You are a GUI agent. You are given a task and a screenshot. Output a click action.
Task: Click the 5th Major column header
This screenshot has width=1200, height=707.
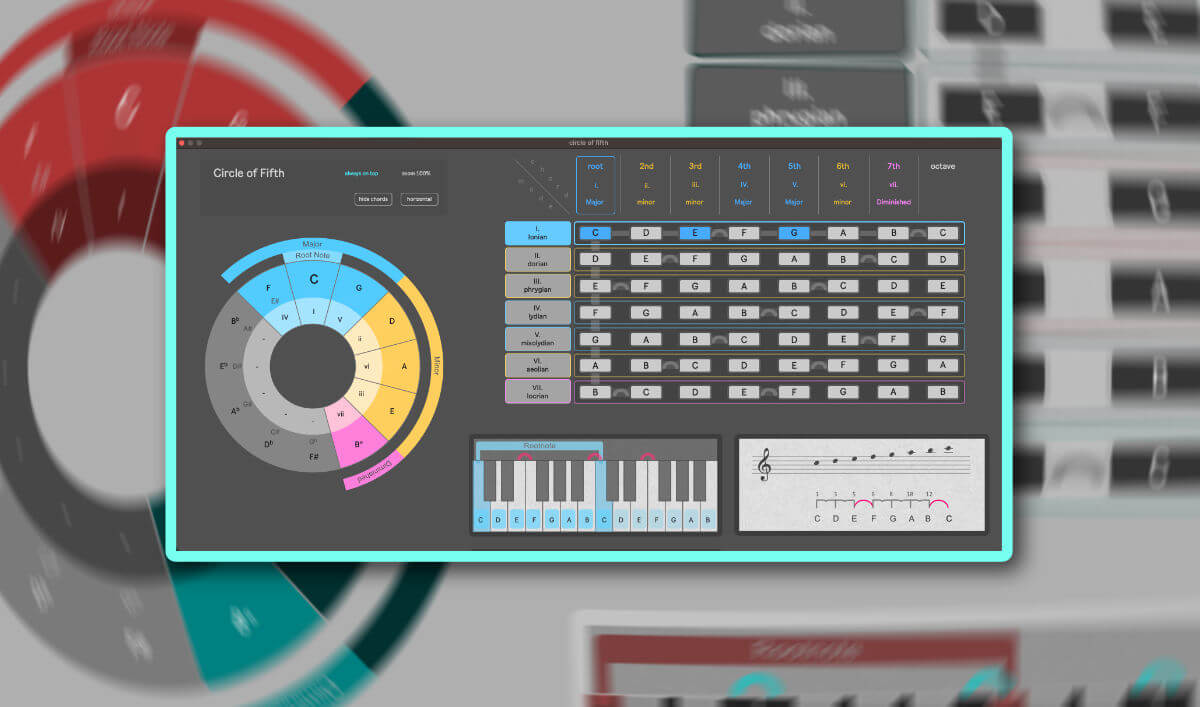coord(794,184)
